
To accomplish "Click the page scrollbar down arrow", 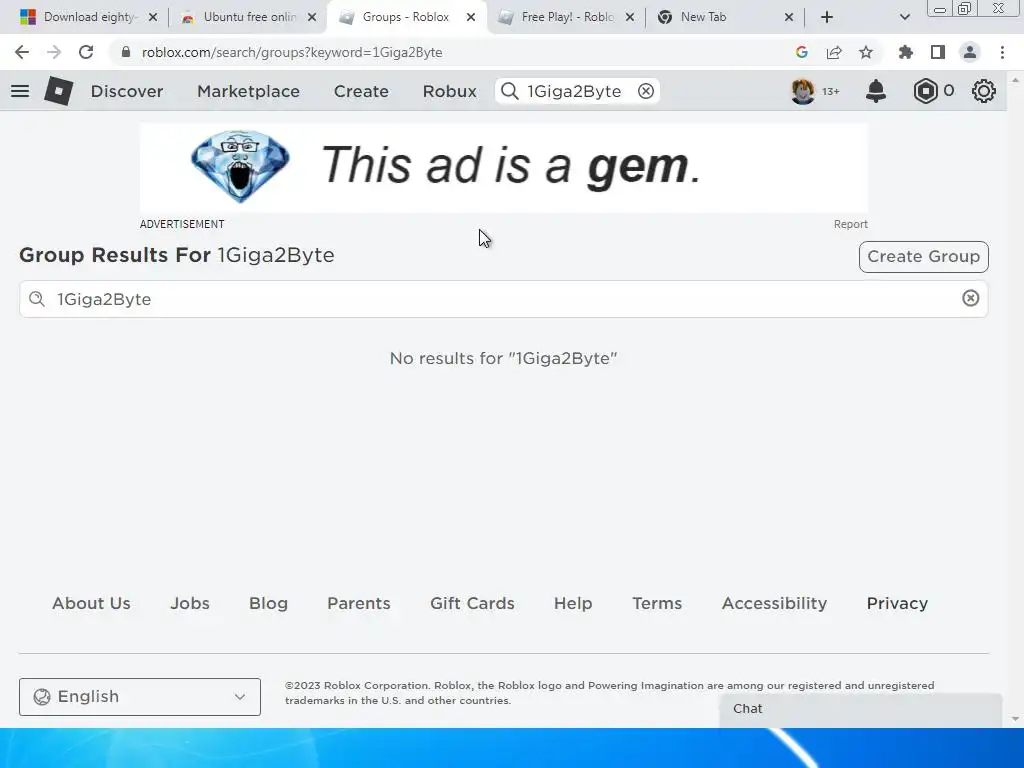I will click(x=1015, y=719).
